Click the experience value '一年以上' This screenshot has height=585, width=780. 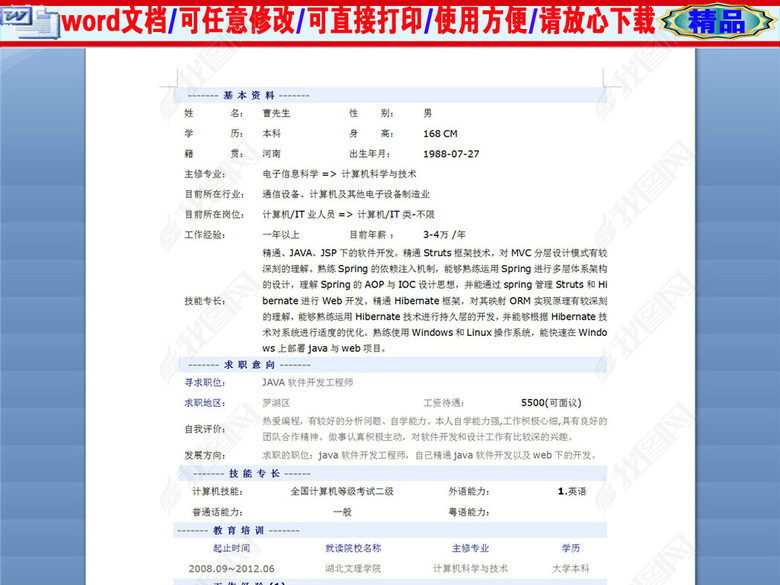281,235
